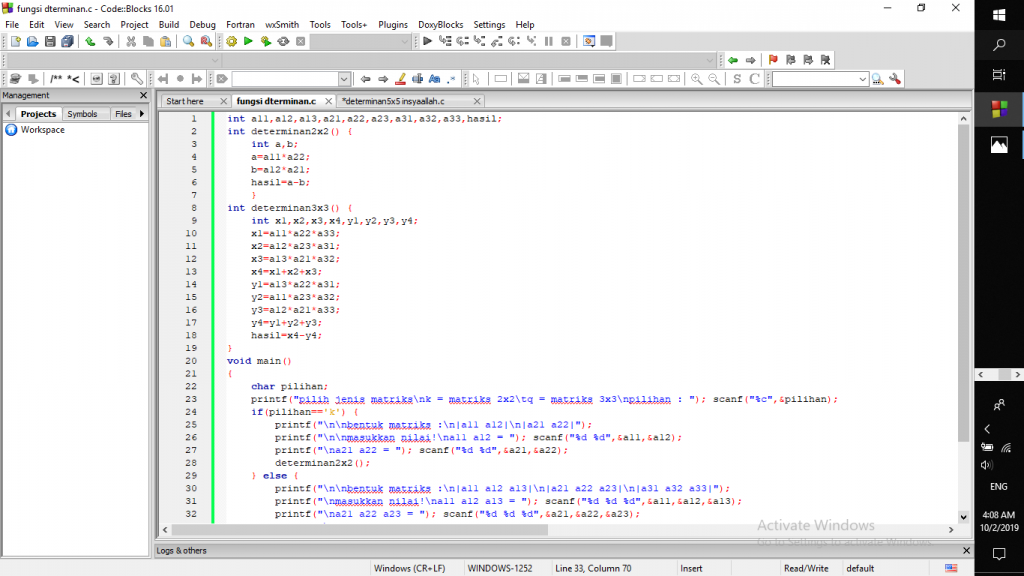Image resolution: width=1024 pixels, height=576 pixels.
Task: Click the Save file floppy icon
Action: click(x=50, y=42)
